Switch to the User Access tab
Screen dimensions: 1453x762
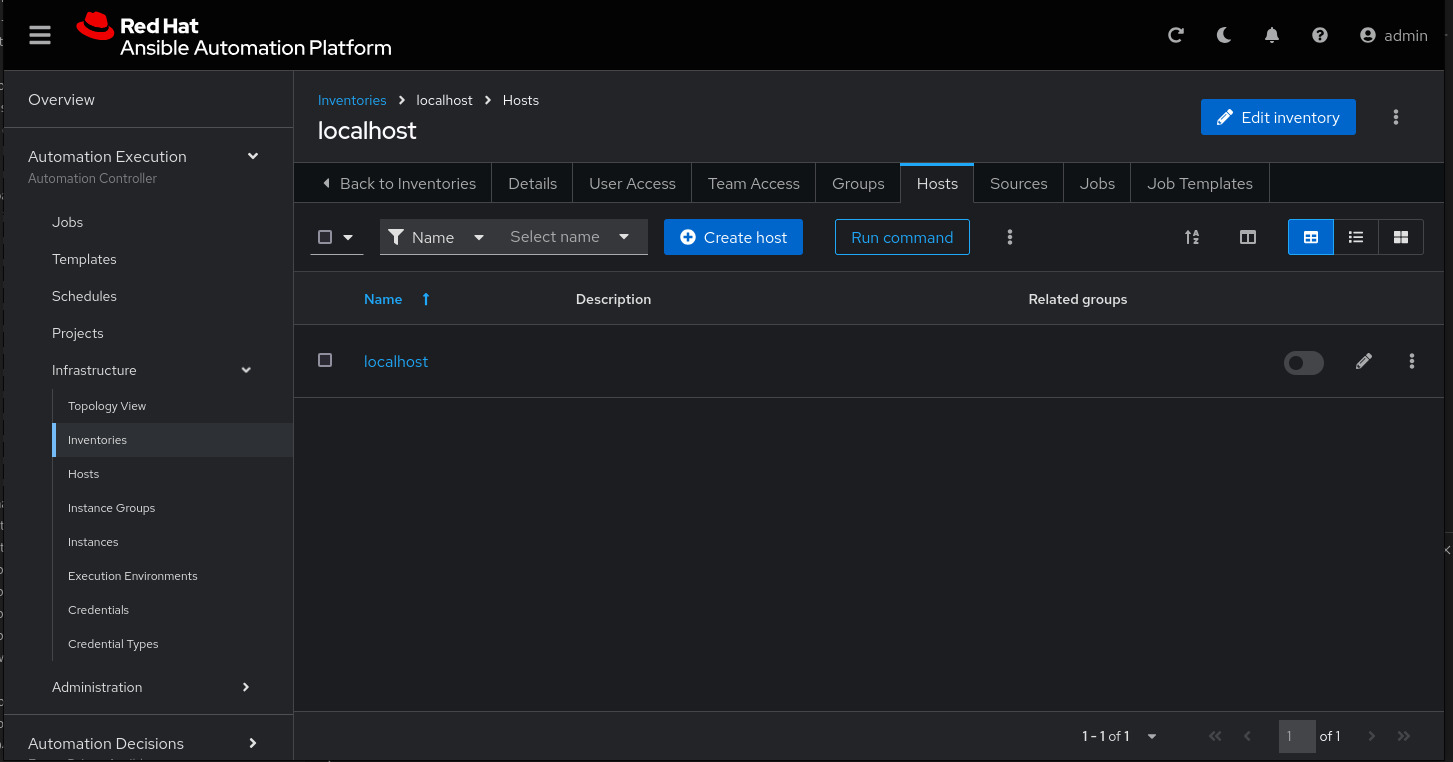(x=632, y=183)
